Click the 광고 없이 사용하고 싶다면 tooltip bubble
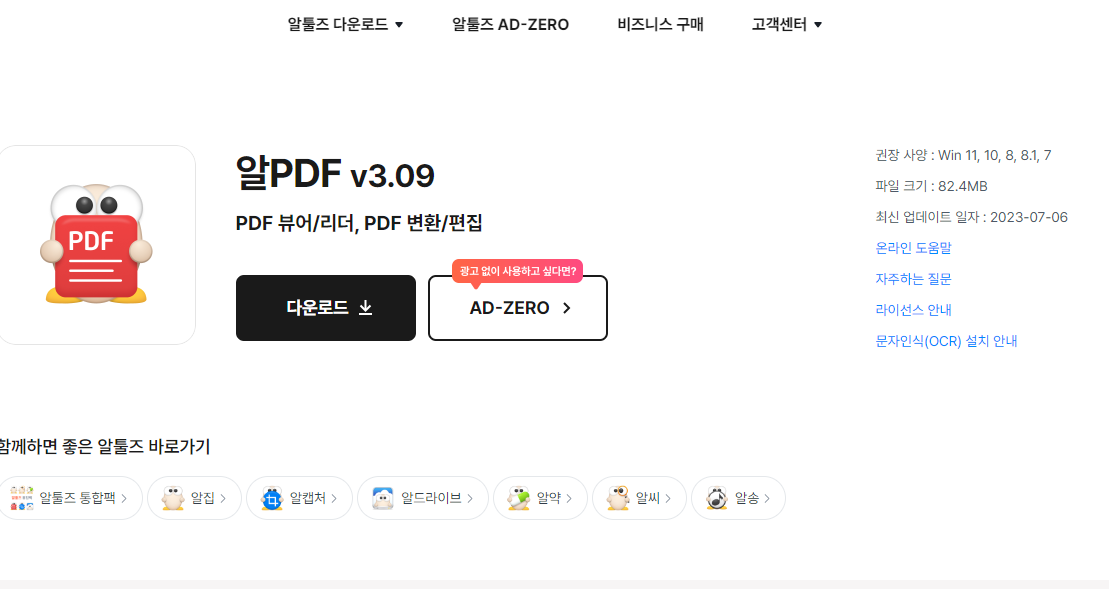Viewport: 1109px width, 589px height. click(517, 271)
